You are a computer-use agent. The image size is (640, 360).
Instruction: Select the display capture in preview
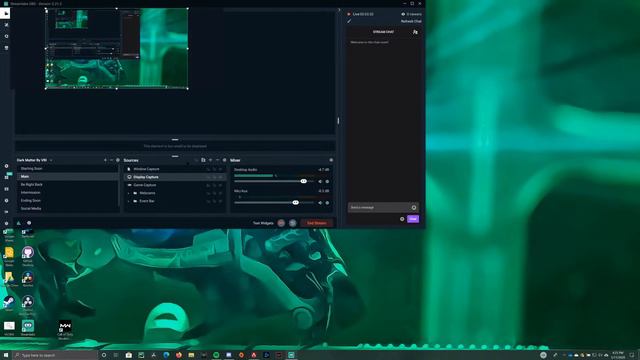[x=117, y=48]
